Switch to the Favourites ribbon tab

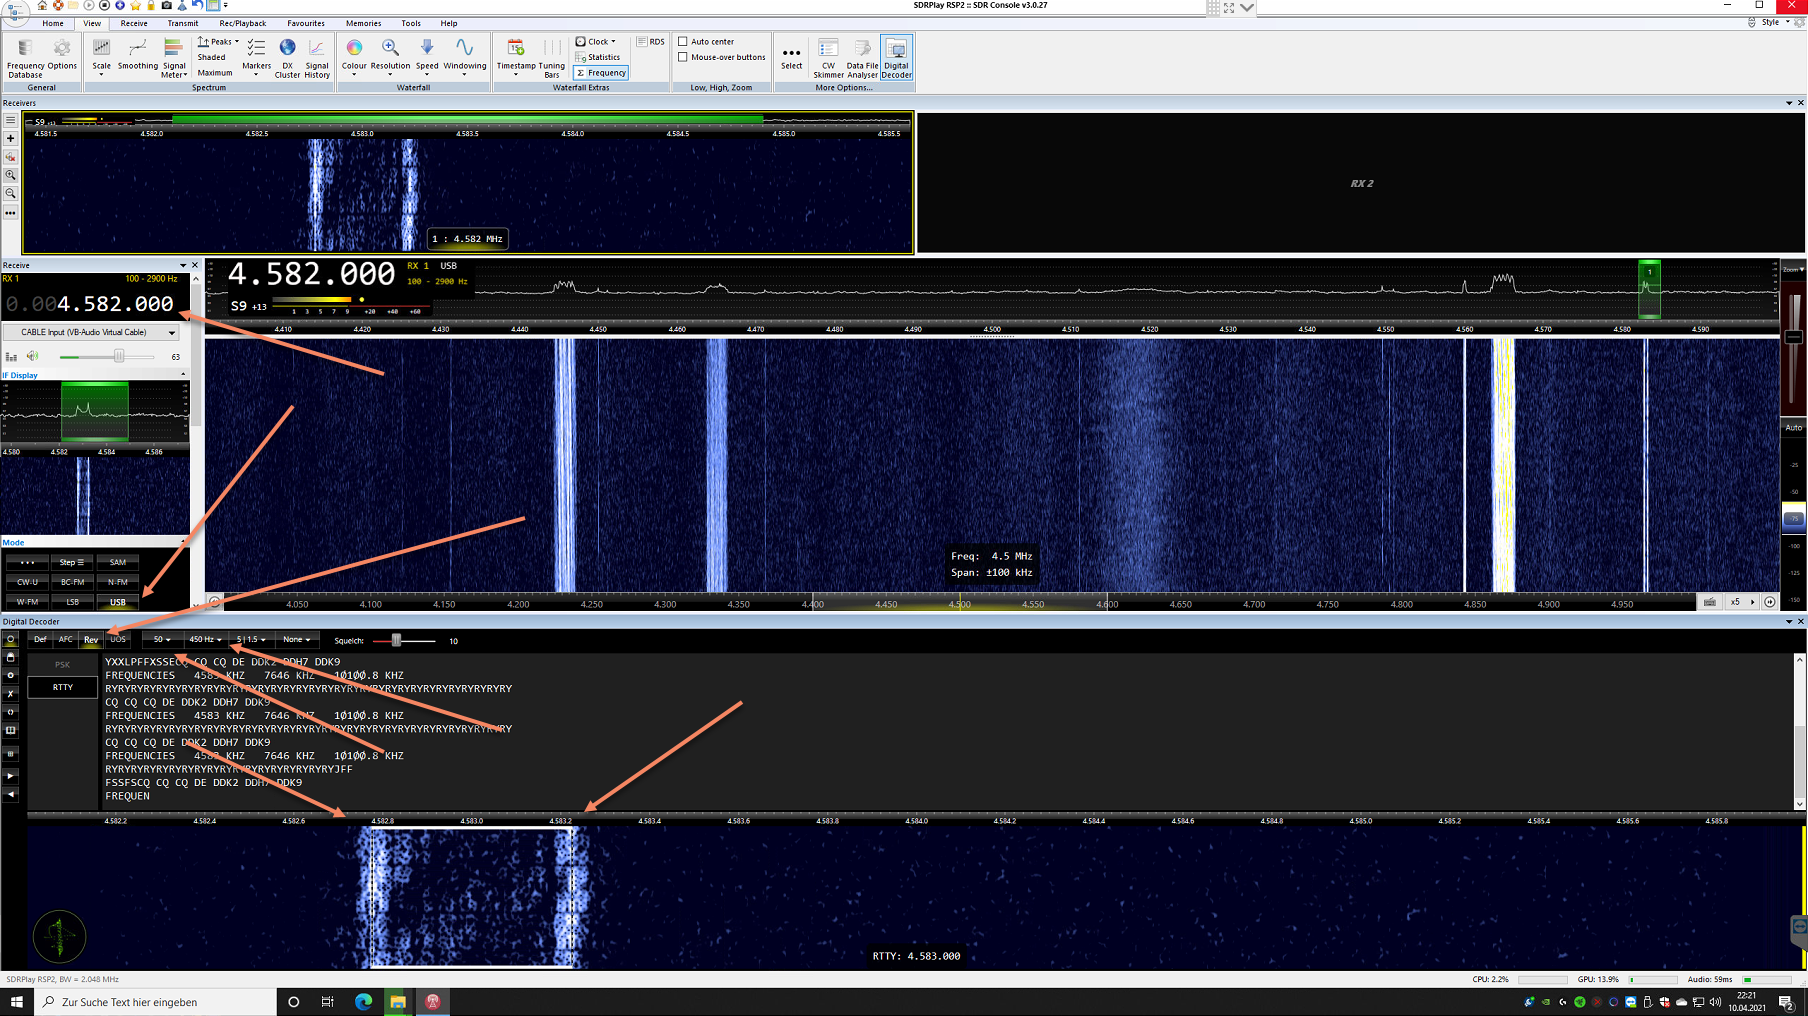tap(305, 23)
